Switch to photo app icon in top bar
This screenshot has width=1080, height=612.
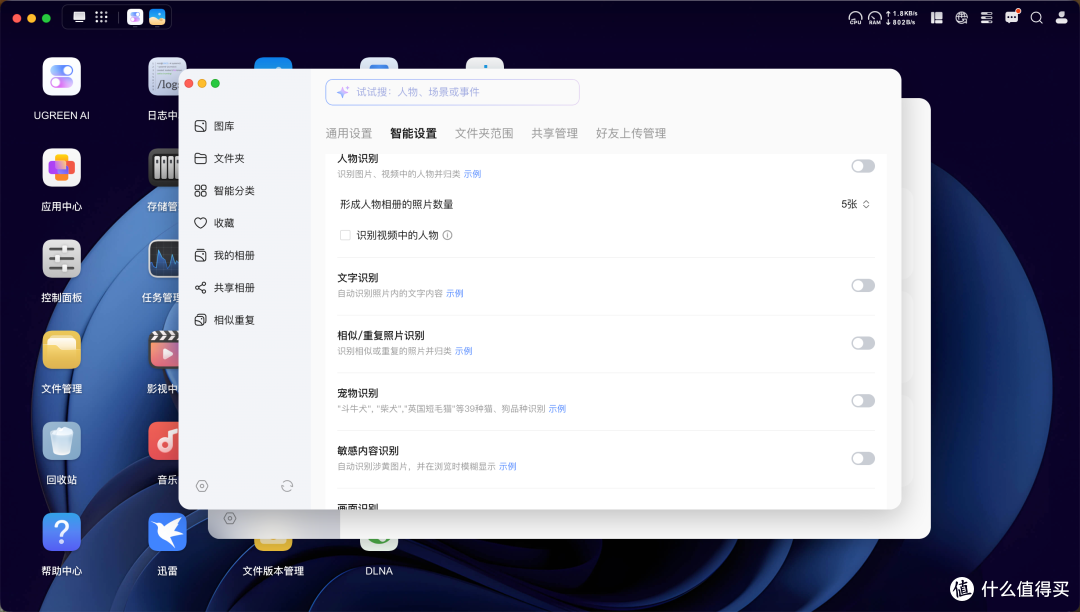pyautogui.click(x=157, y=17)
